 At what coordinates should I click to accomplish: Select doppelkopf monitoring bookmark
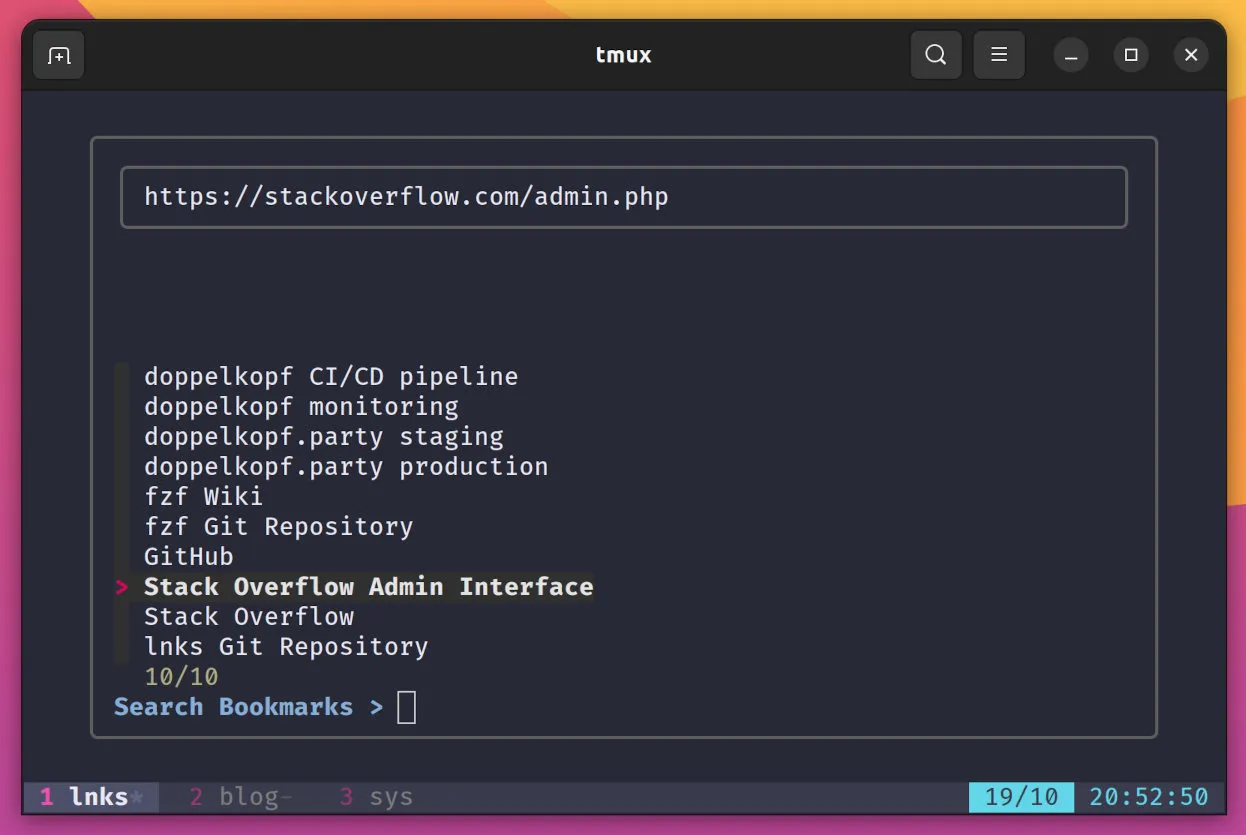point(301,407)
